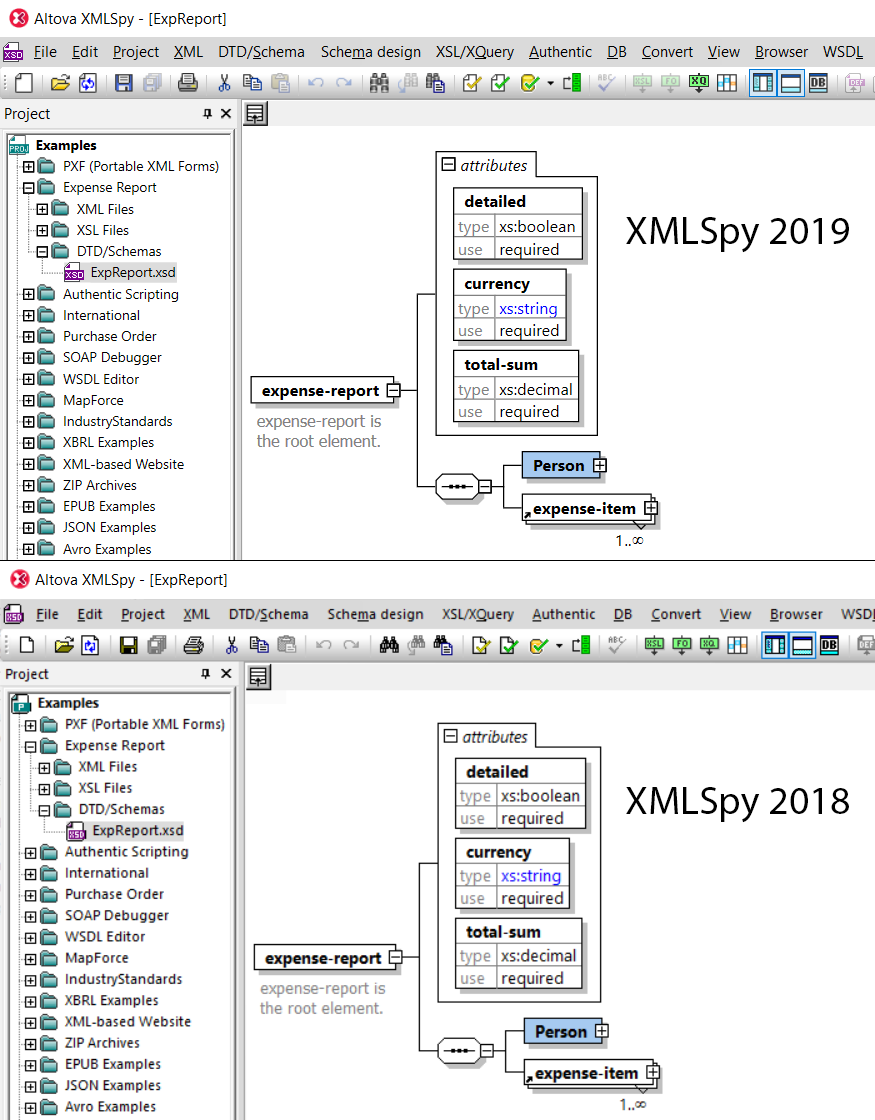
Task: Collapse attributes box in XMLSpy 2018 diagram
Action: (x=450, y=737)
